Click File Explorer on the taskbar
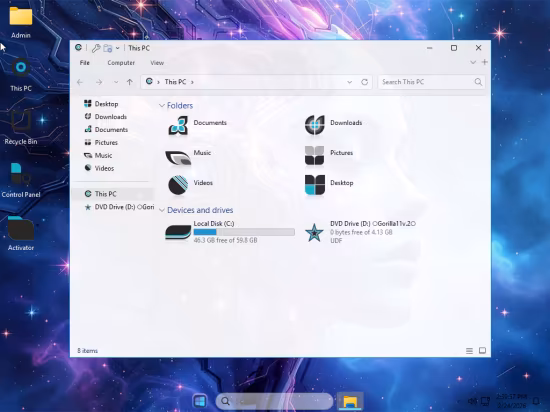 [x=350, y=401]
